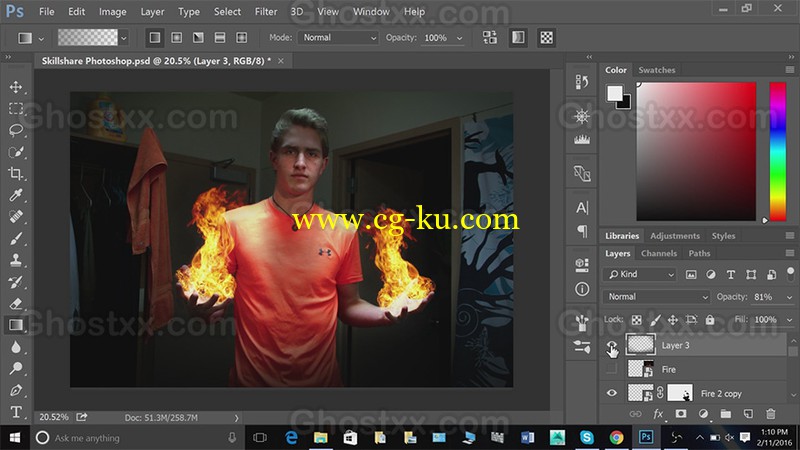Select the Horizontal Type tool
This screenshot has width=800, height=450.
tap(16, 412)
